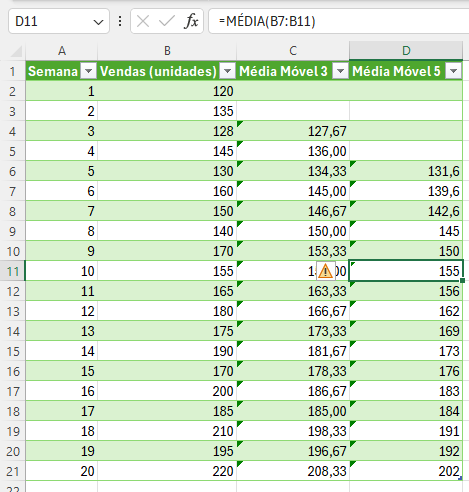
Task: Click the formula bar options dots
Action: (x=120, y=21)
